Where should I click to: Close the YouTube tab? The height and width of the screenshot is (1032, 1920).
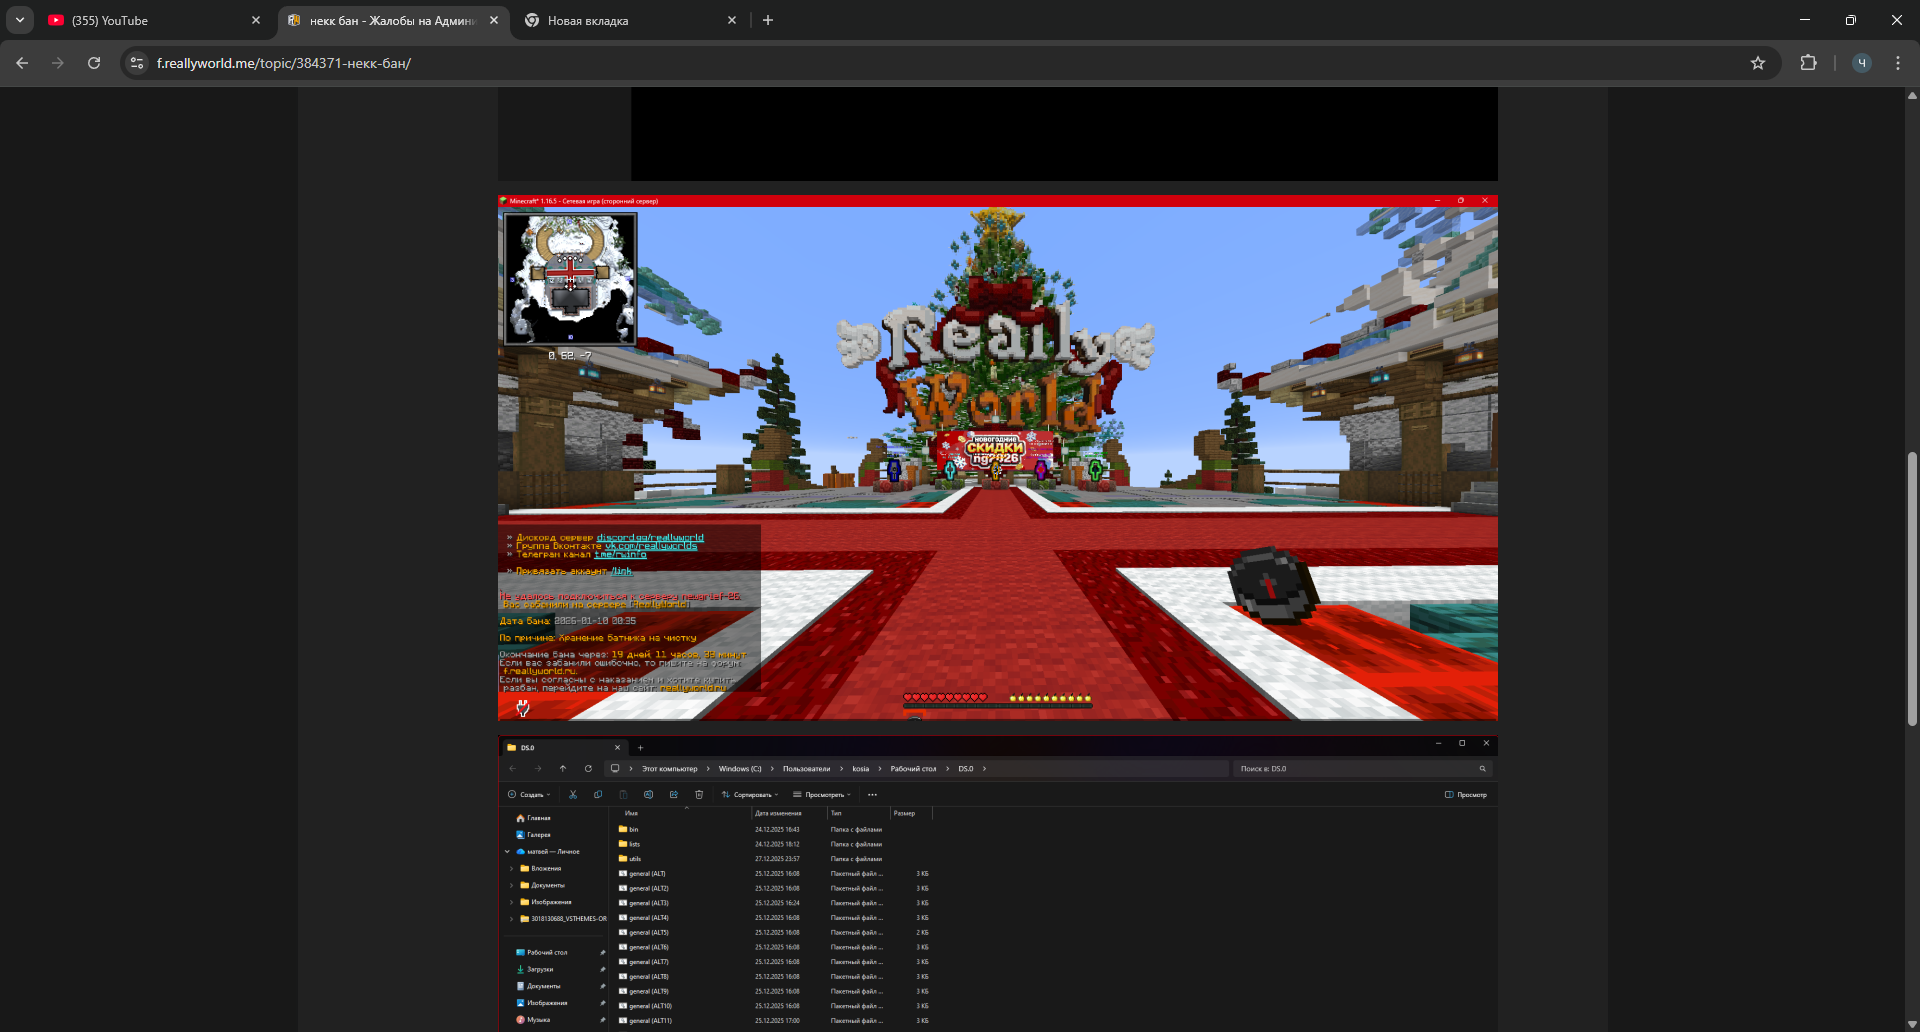tap(256, 20)
